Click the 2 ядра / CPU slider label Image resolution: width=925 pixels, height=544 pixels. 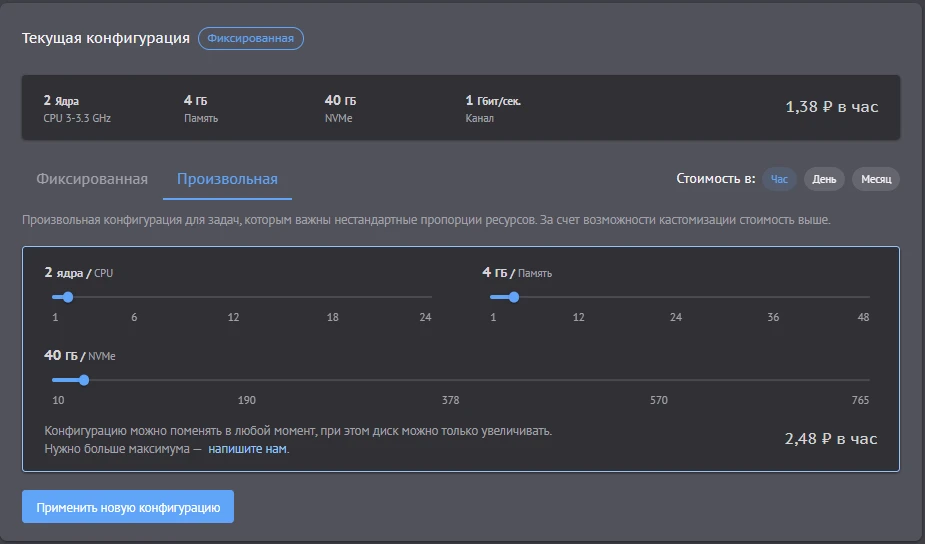pyautogui.click(x=78, y=273)
